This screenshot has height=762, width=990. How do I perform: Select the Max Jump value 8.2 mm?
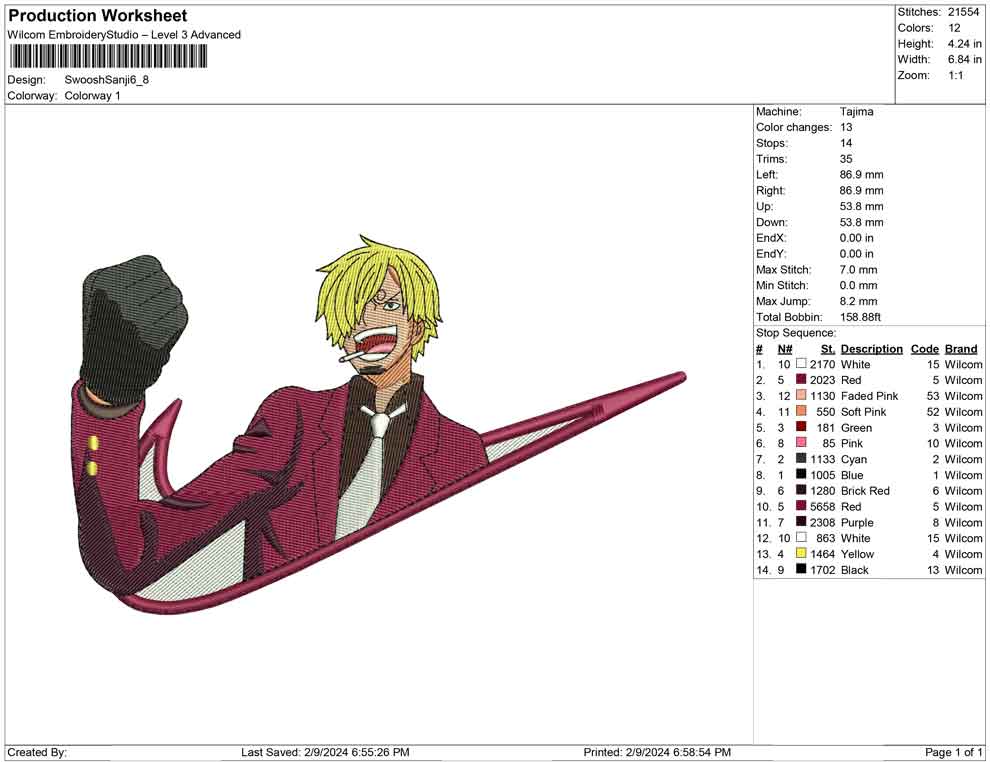[x=859, y=301]
